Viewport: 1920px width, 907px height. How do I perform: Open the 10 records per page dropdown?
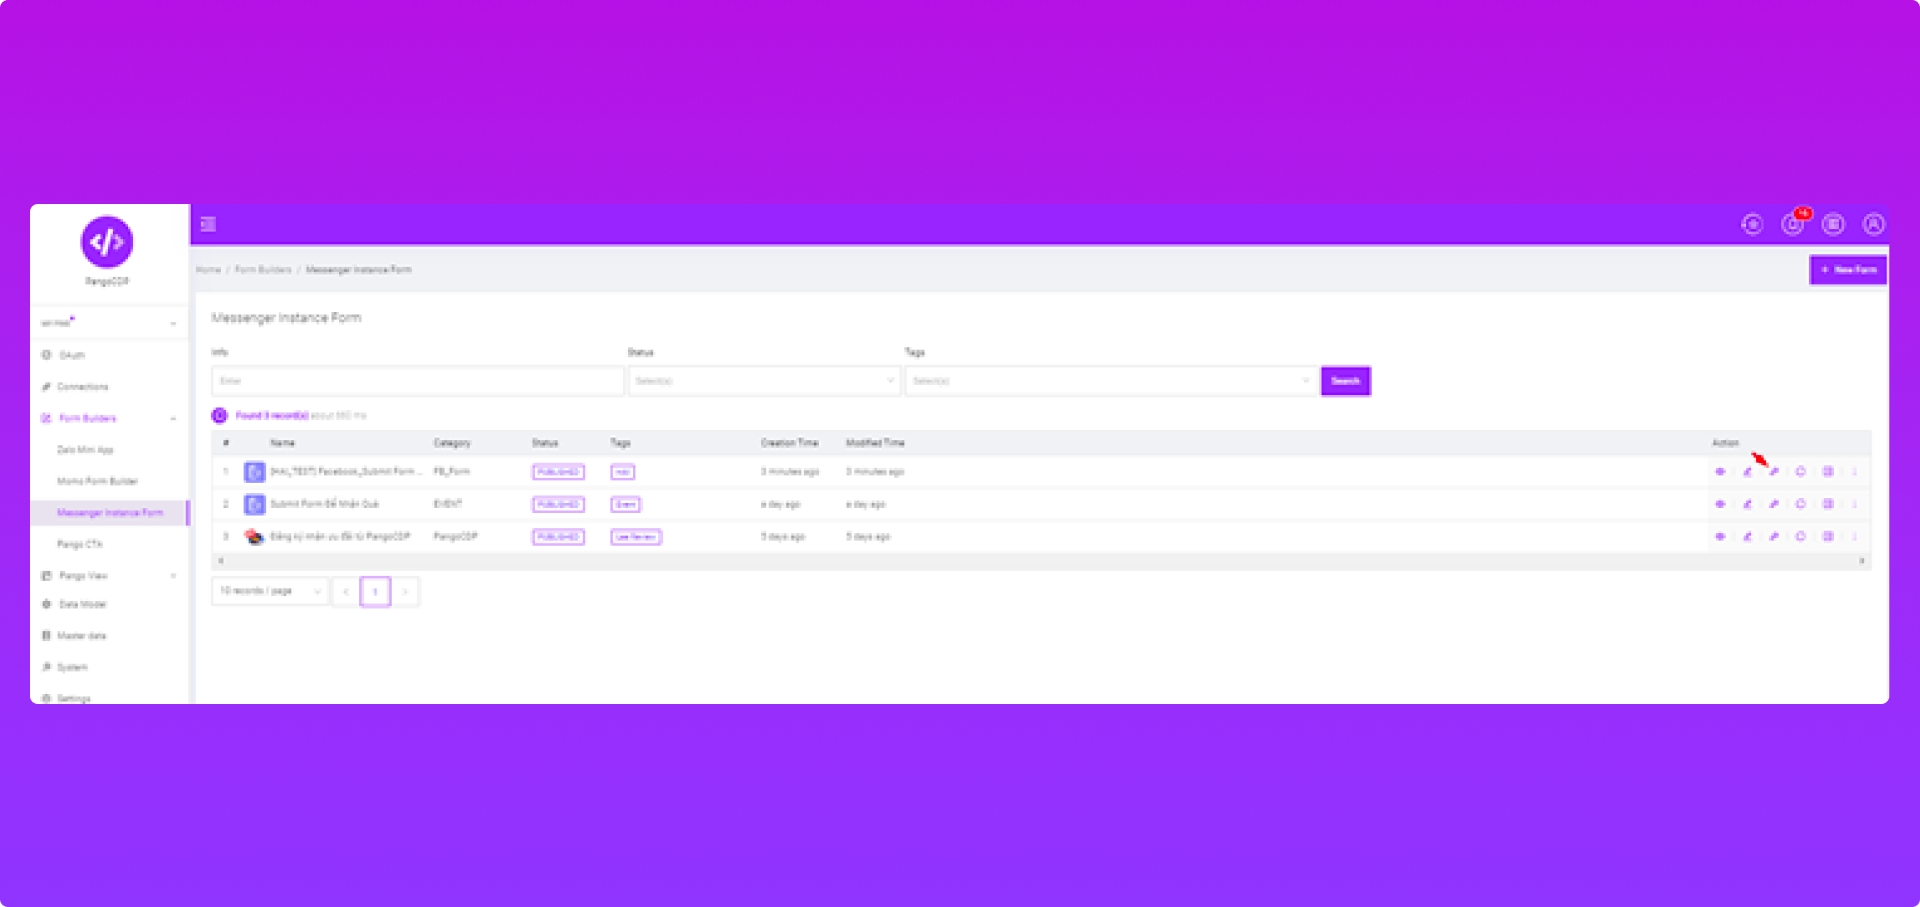coord(270,591)
